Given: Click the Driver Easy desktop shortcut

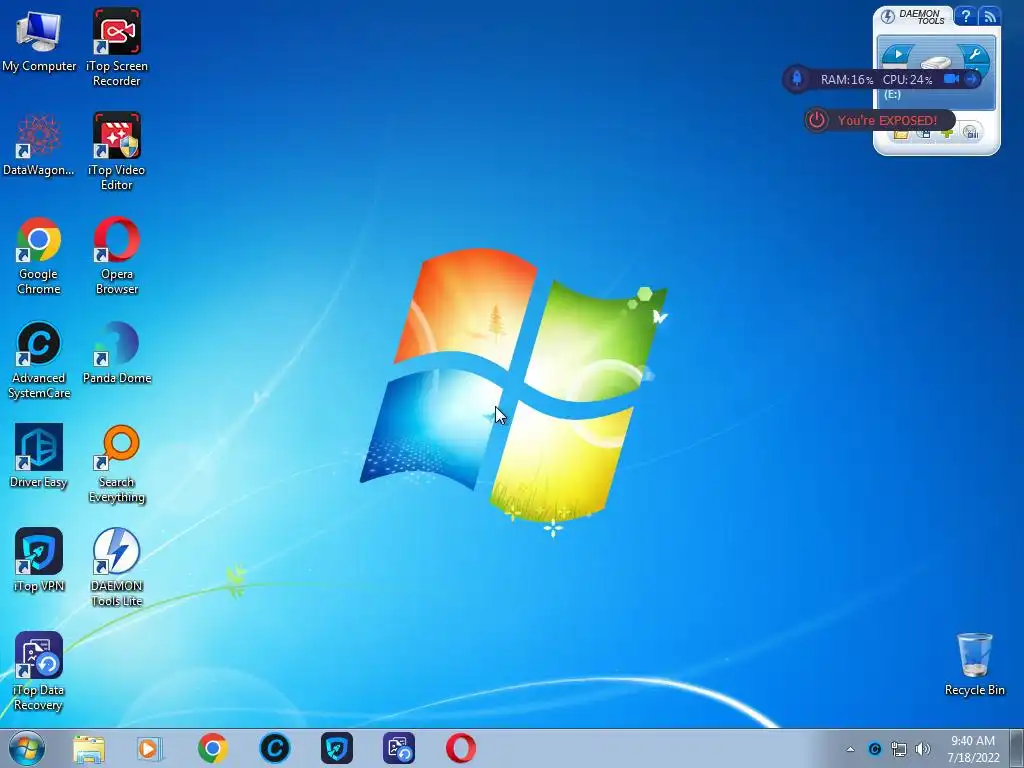Looking at the screenshot, I should tap(39, 456).
